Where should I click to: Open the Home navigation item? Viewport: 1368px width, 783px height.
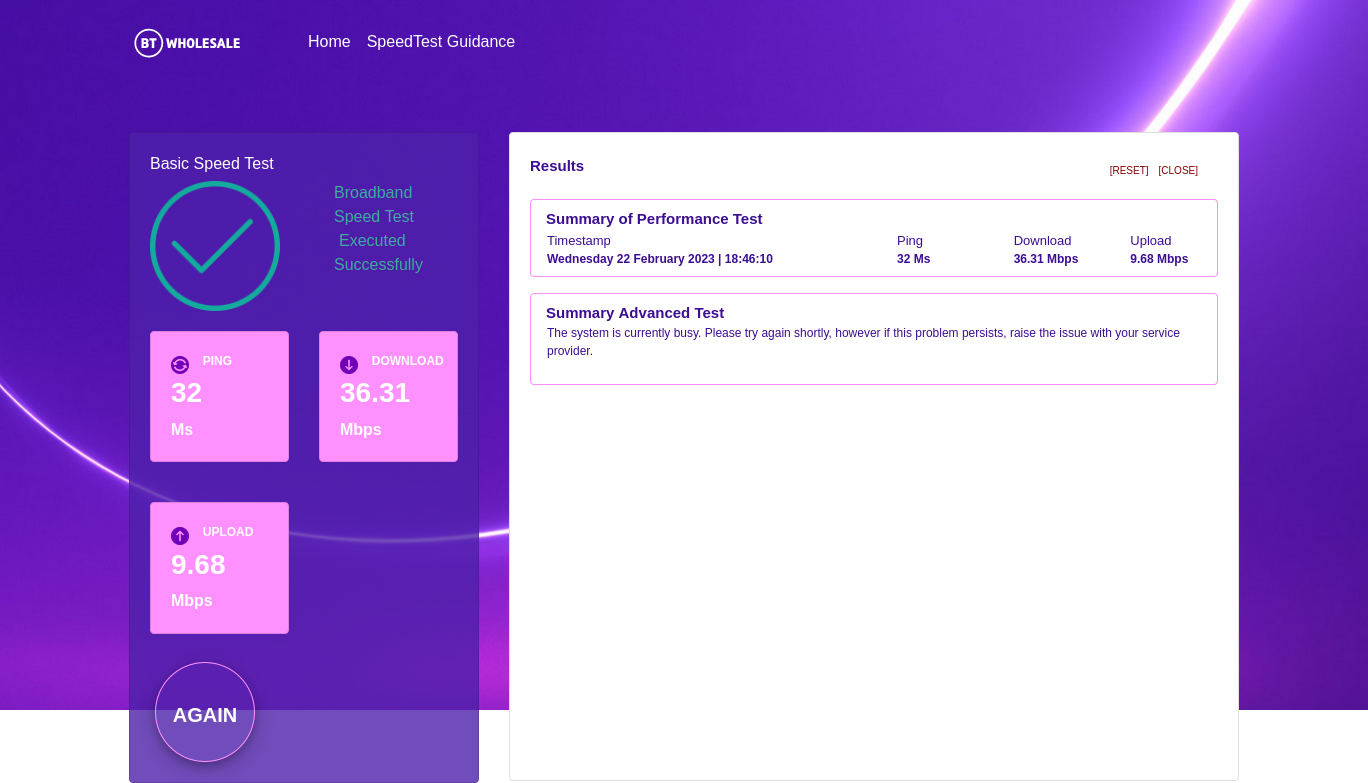pyautogui.click(x=329, y=42)
